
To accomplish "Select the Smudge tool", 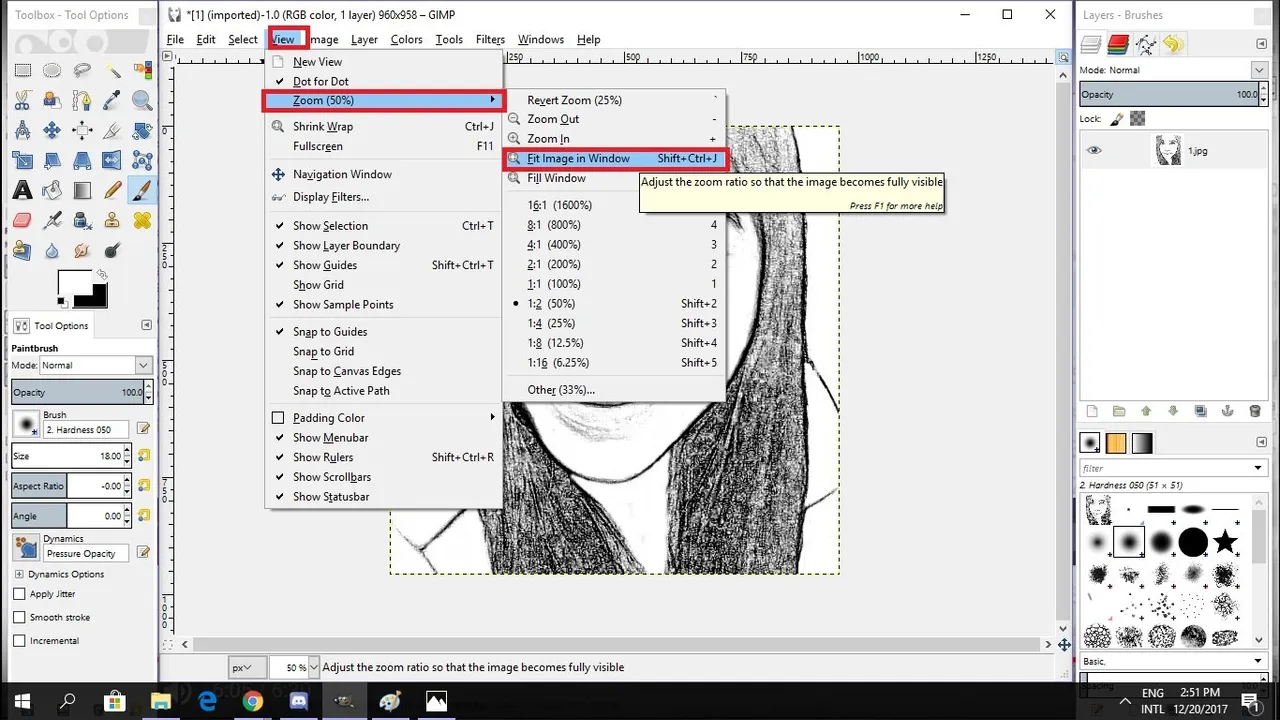I will tap(82, 251).
